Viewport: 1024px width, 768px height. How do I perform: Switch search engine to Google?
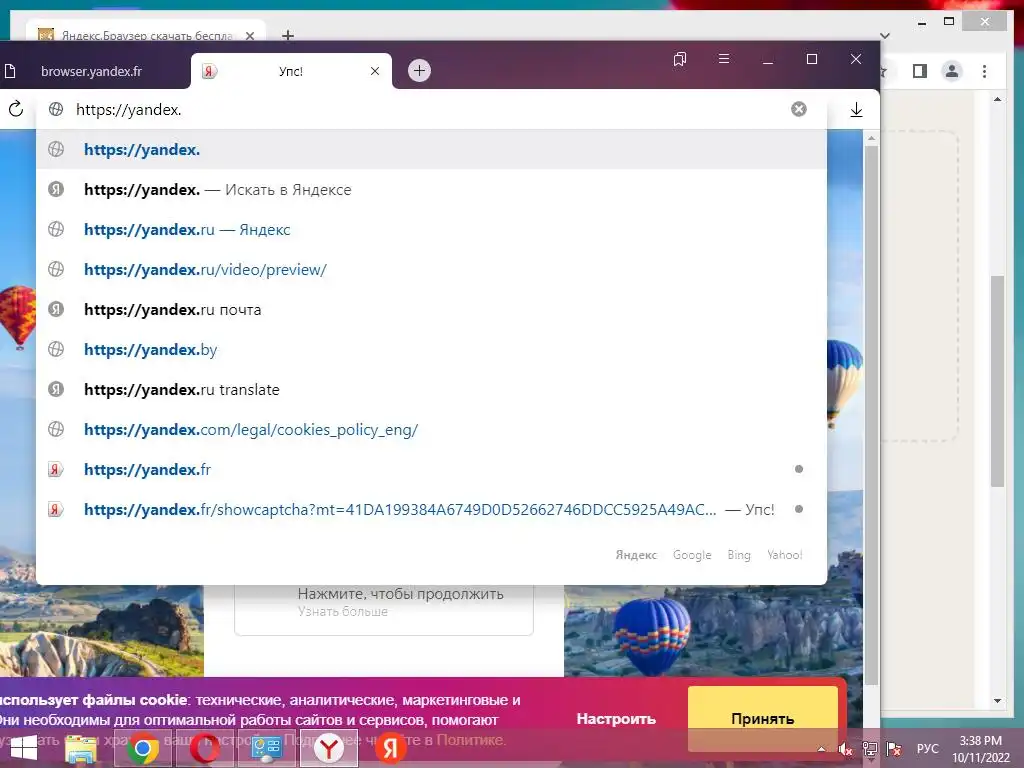point(692,554)
